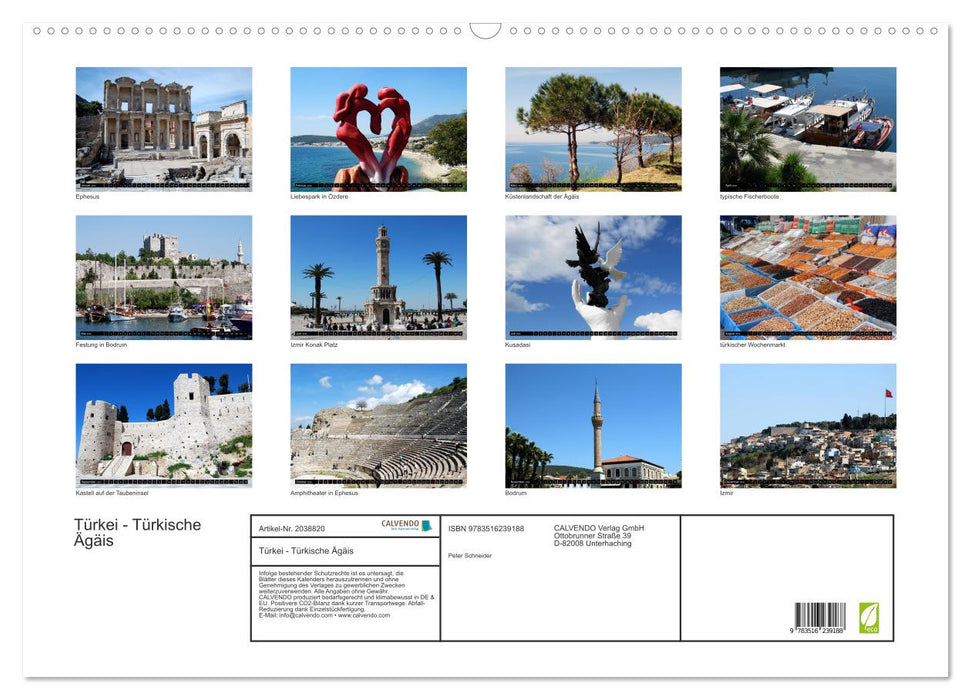This screenshot has height=700, width=971.
Task: Select the Izmir Konak Platz clock tower image
Action: pos(378,275)
